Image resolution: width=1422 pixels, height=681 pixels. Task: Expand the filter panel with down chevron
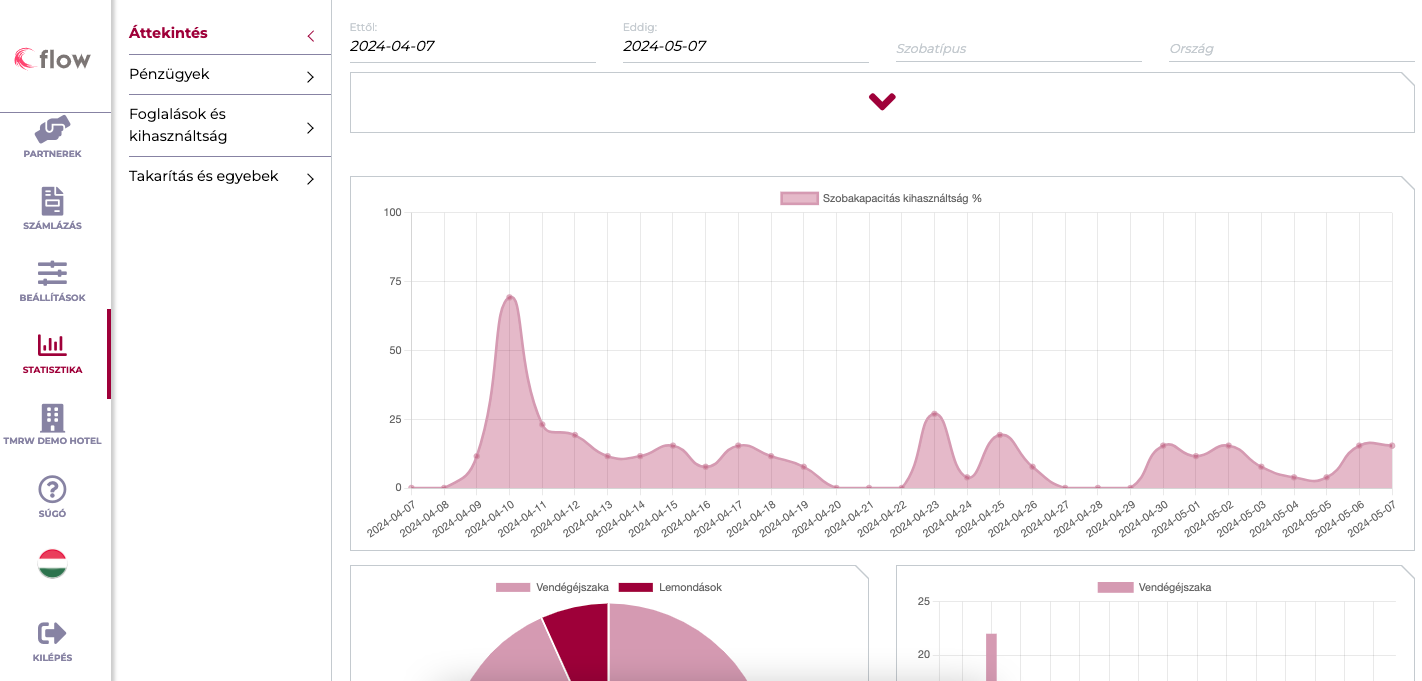click(x=882, y=101)
